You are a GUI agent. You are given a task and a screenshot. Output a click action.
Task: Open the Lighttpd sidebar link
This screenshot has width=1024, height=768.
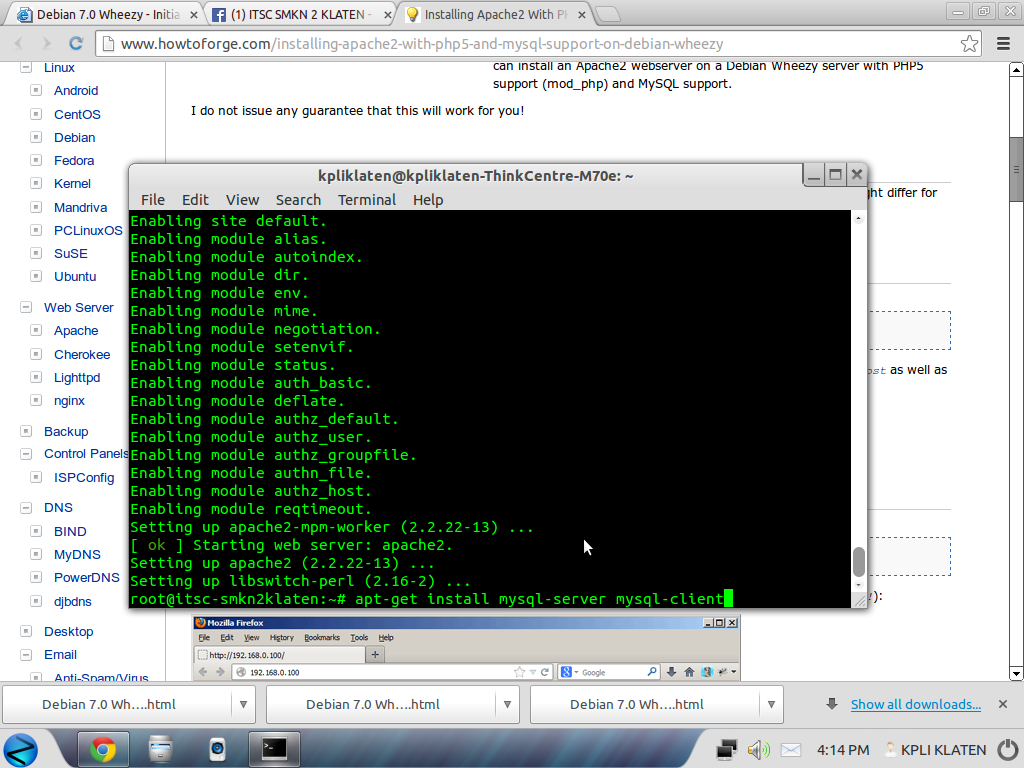(x=77, y=377)
